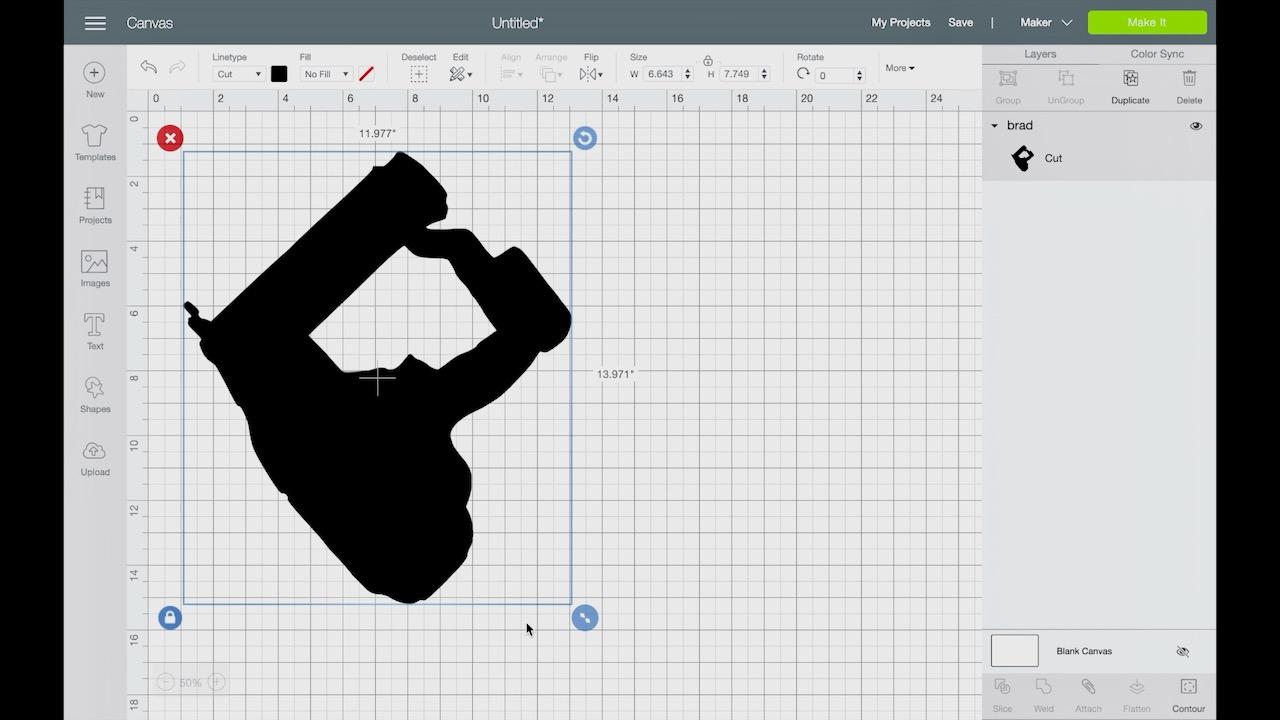Open the Maker machine selector

pos(1045,22)
